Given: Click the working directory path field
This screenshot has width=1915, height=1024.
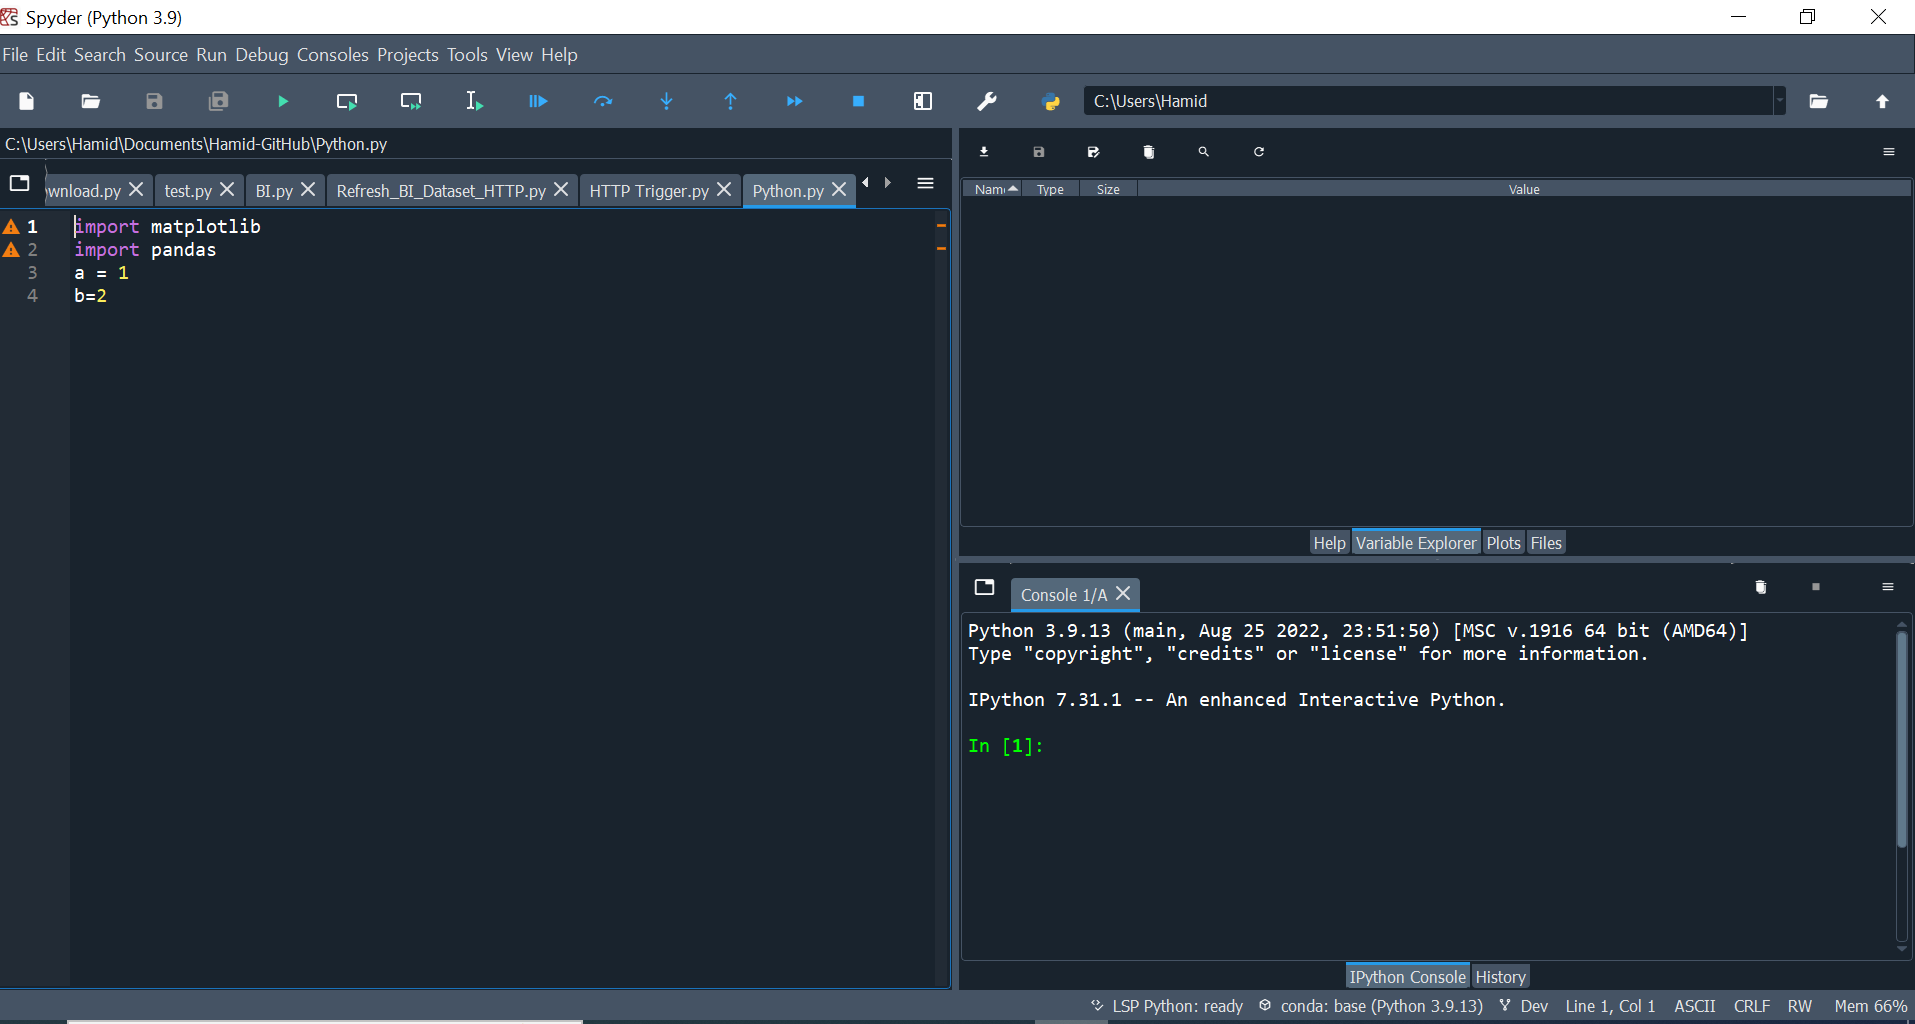Looking at the screenshot, I should (x=1428, y=101).
